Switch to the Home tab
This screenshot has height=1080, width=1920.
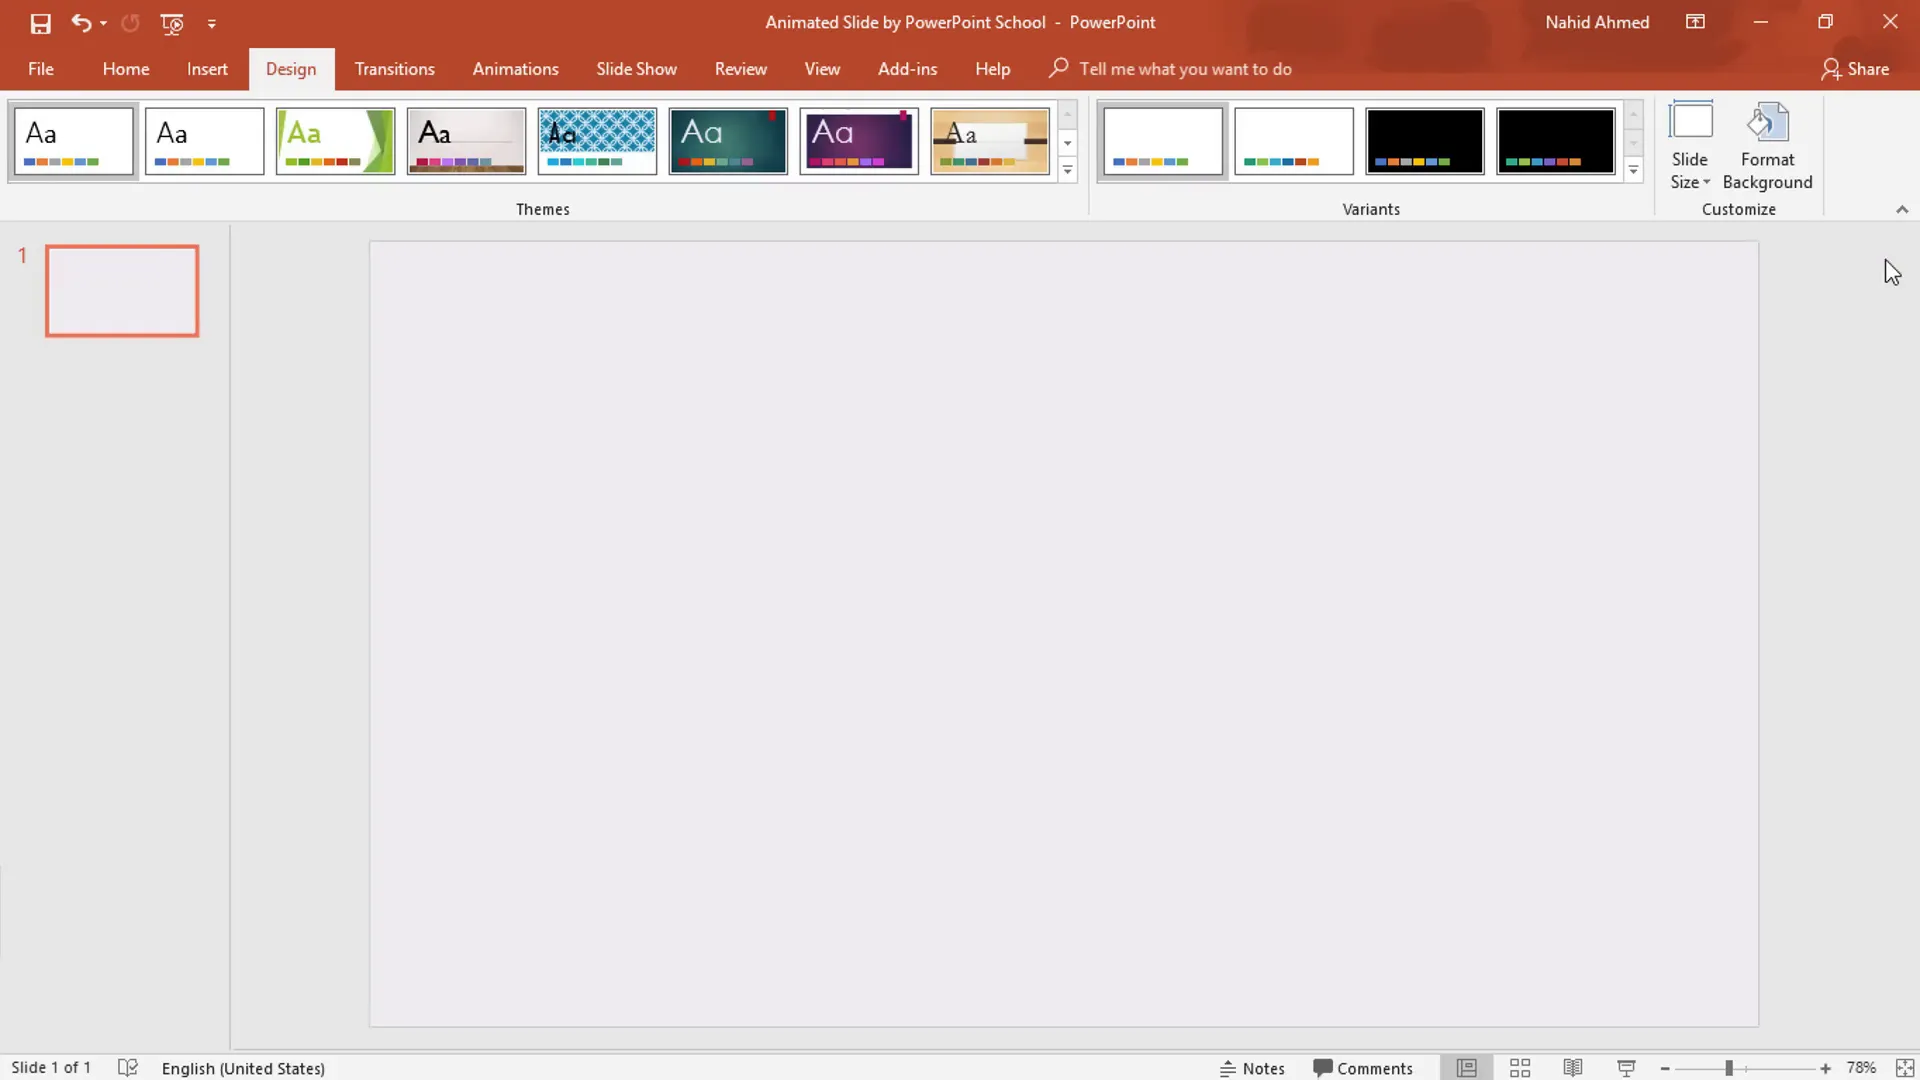(126, 69)
